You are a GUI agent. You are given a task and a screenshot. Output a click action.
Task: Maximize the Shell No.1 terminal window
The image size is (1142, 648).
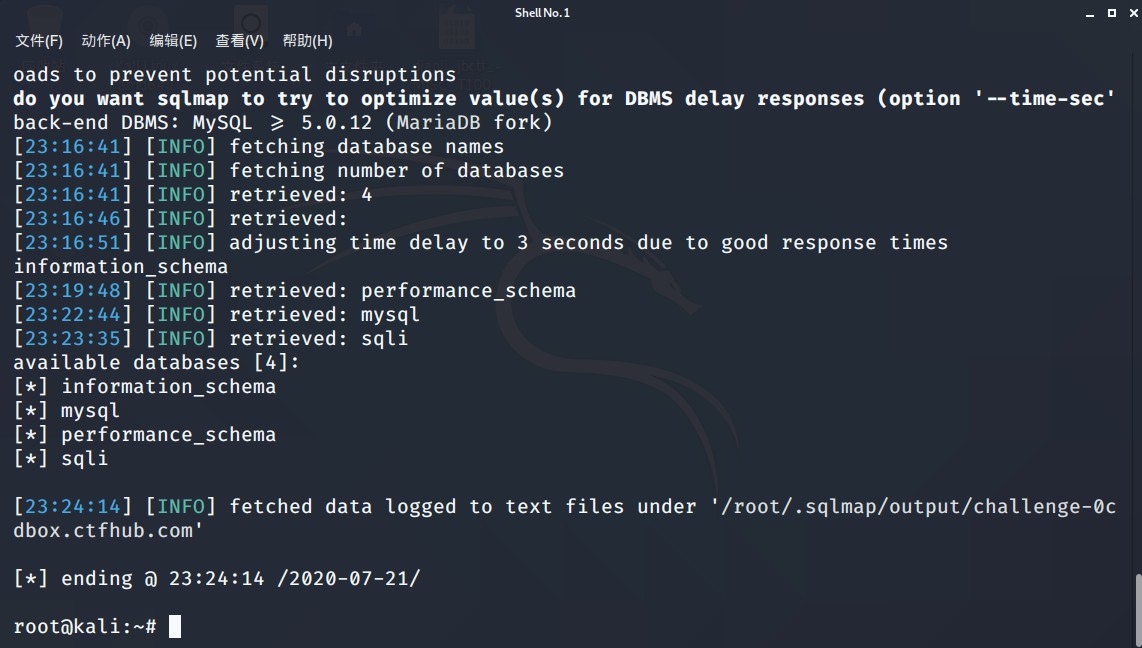1111,13
